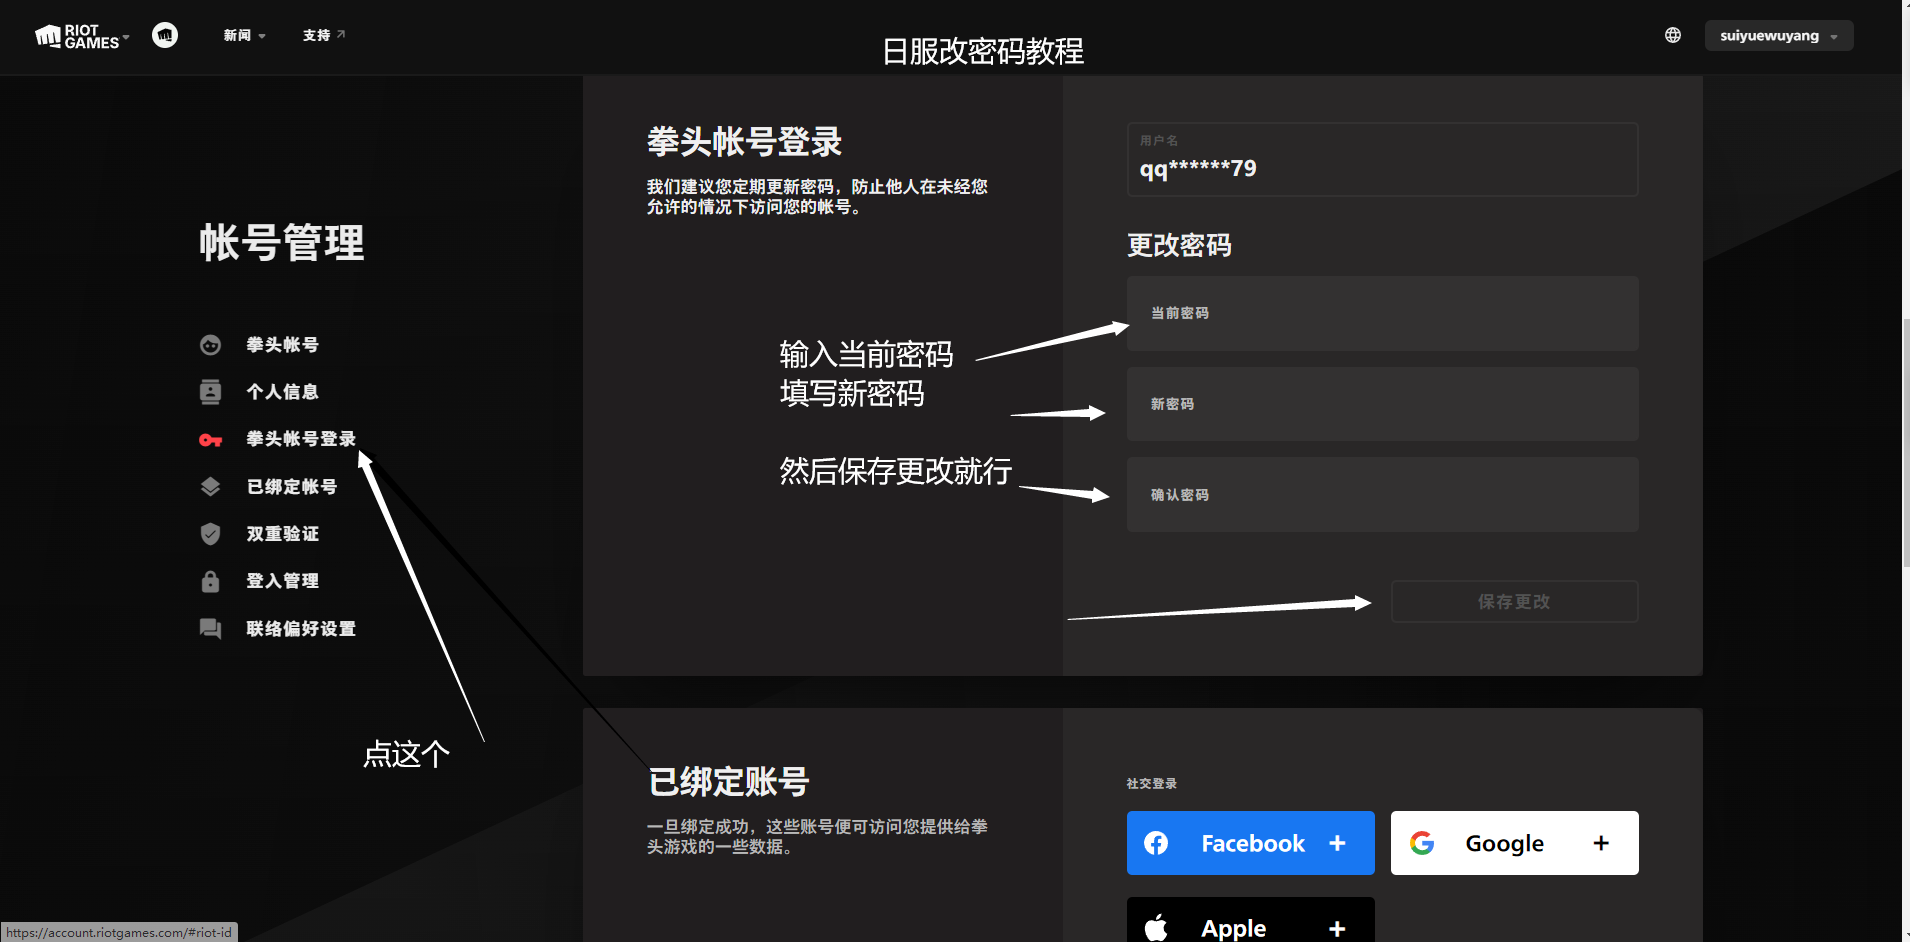Click the 更改密码 heading
Image resolution: width=1910 pixels, height=942 pixels.
(1179, 245)
